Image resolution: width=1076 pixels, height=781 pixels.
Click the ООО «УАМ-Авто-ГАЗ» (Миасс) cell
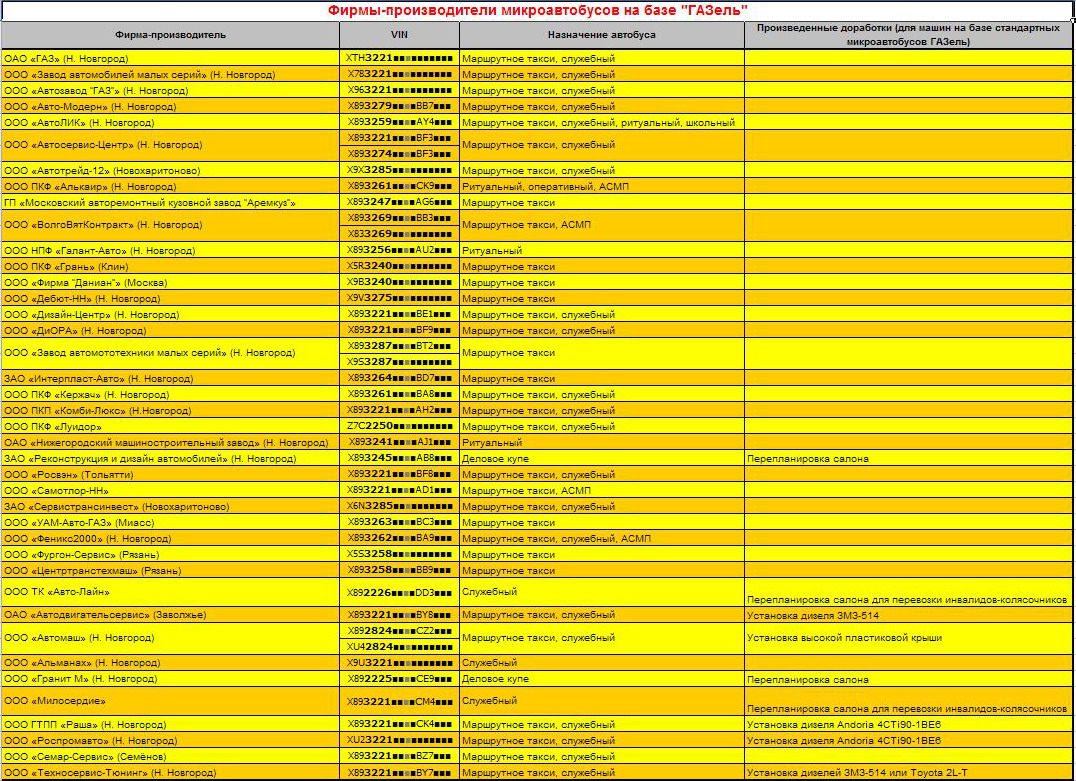170,522
